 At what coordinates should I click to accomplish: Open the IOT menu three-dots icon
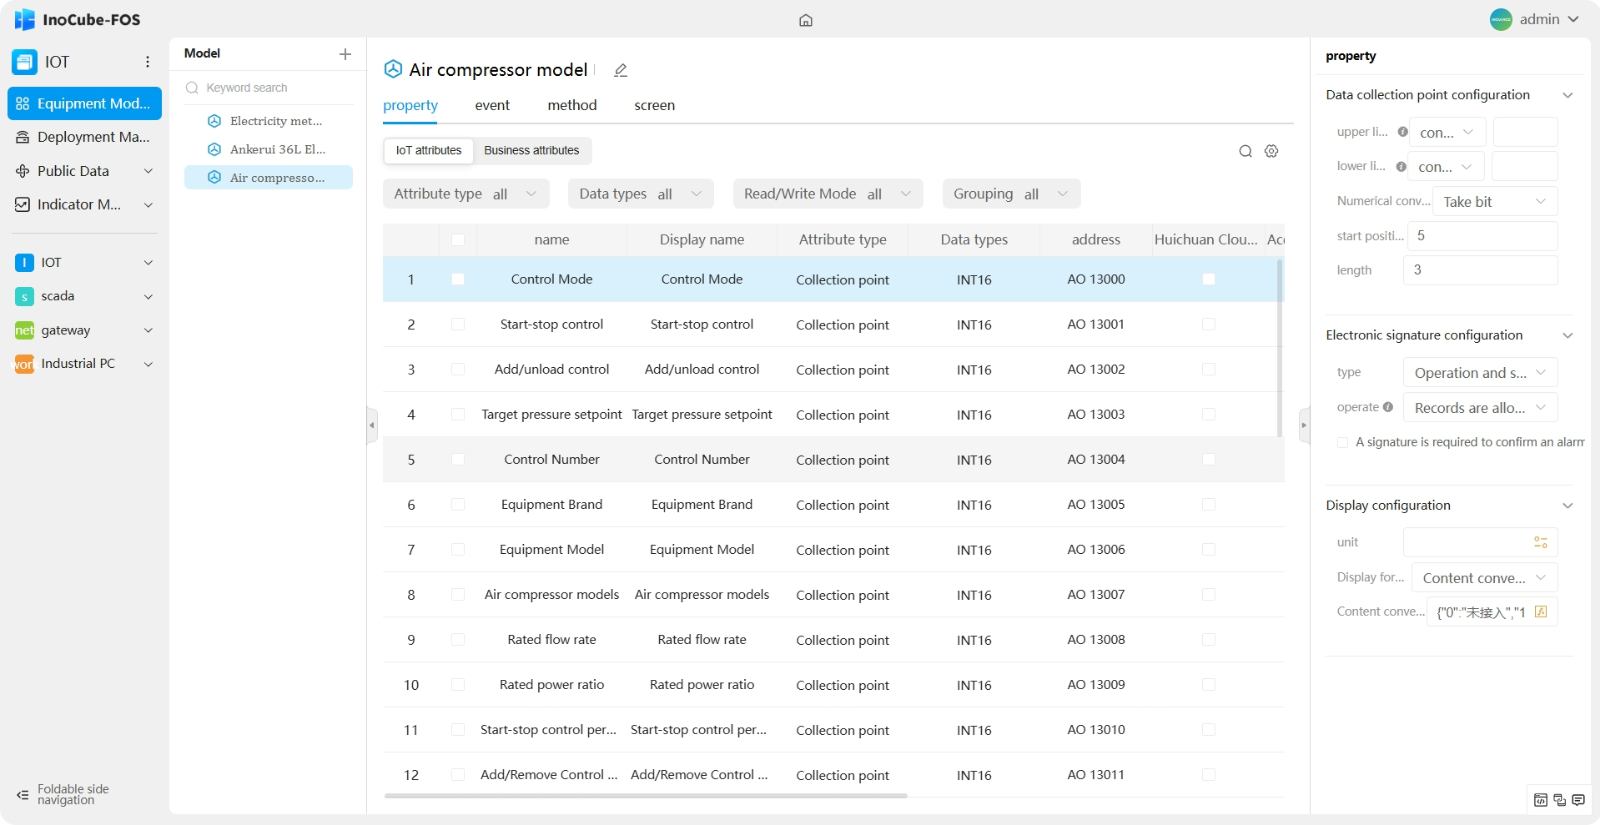[148, 62]
